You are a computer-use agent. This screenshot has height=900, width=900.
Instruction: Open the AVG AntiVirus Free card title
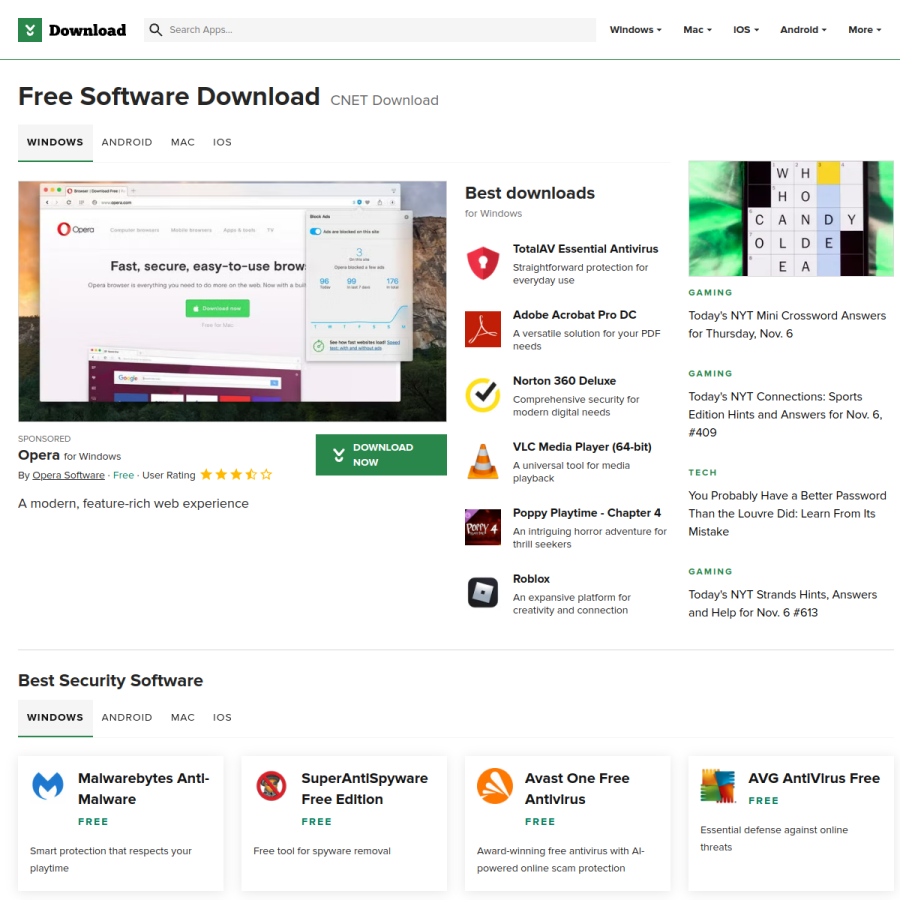coord(814,778)
